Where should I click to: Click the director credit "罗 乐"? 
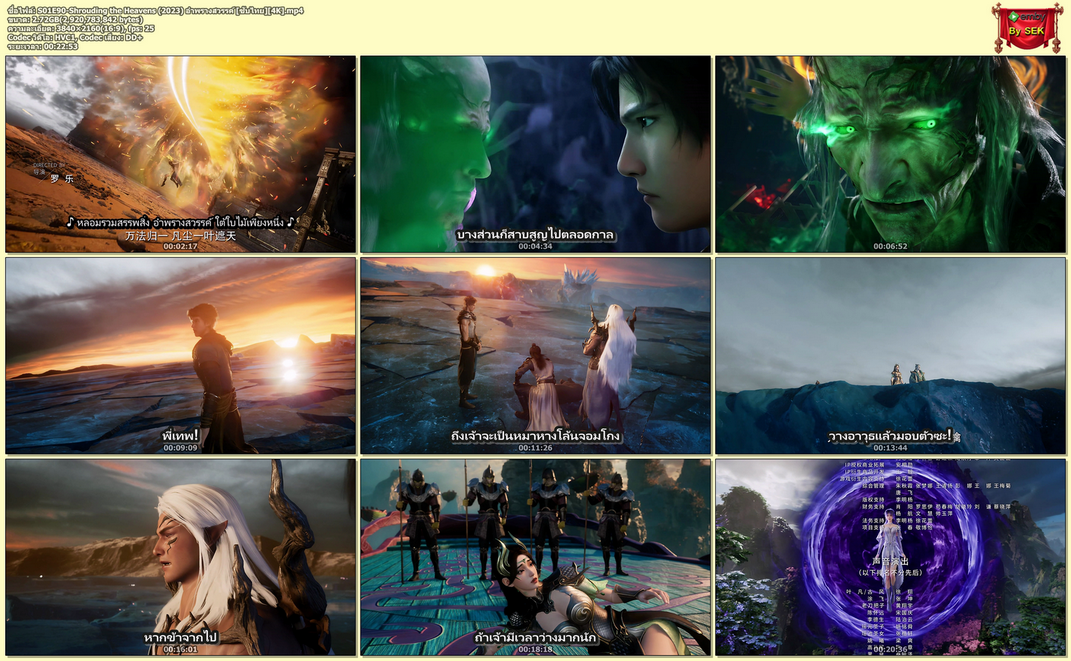61,179
